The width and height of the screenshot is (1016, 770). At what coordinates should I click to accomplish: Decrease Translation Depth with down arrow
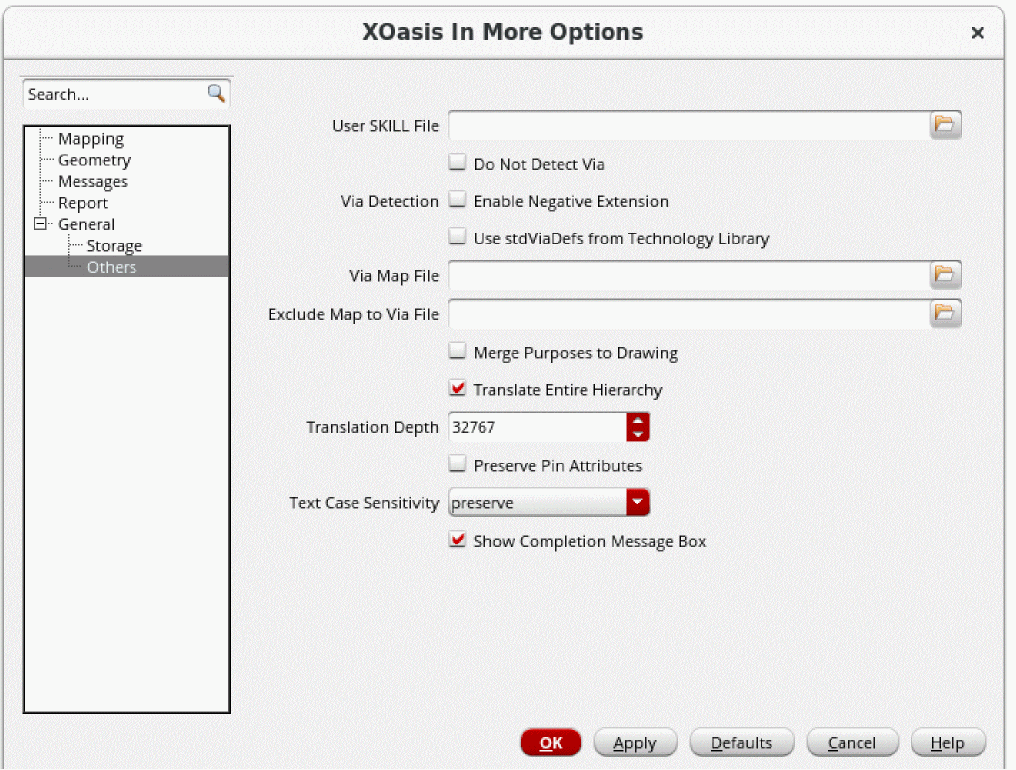[637, 435]
